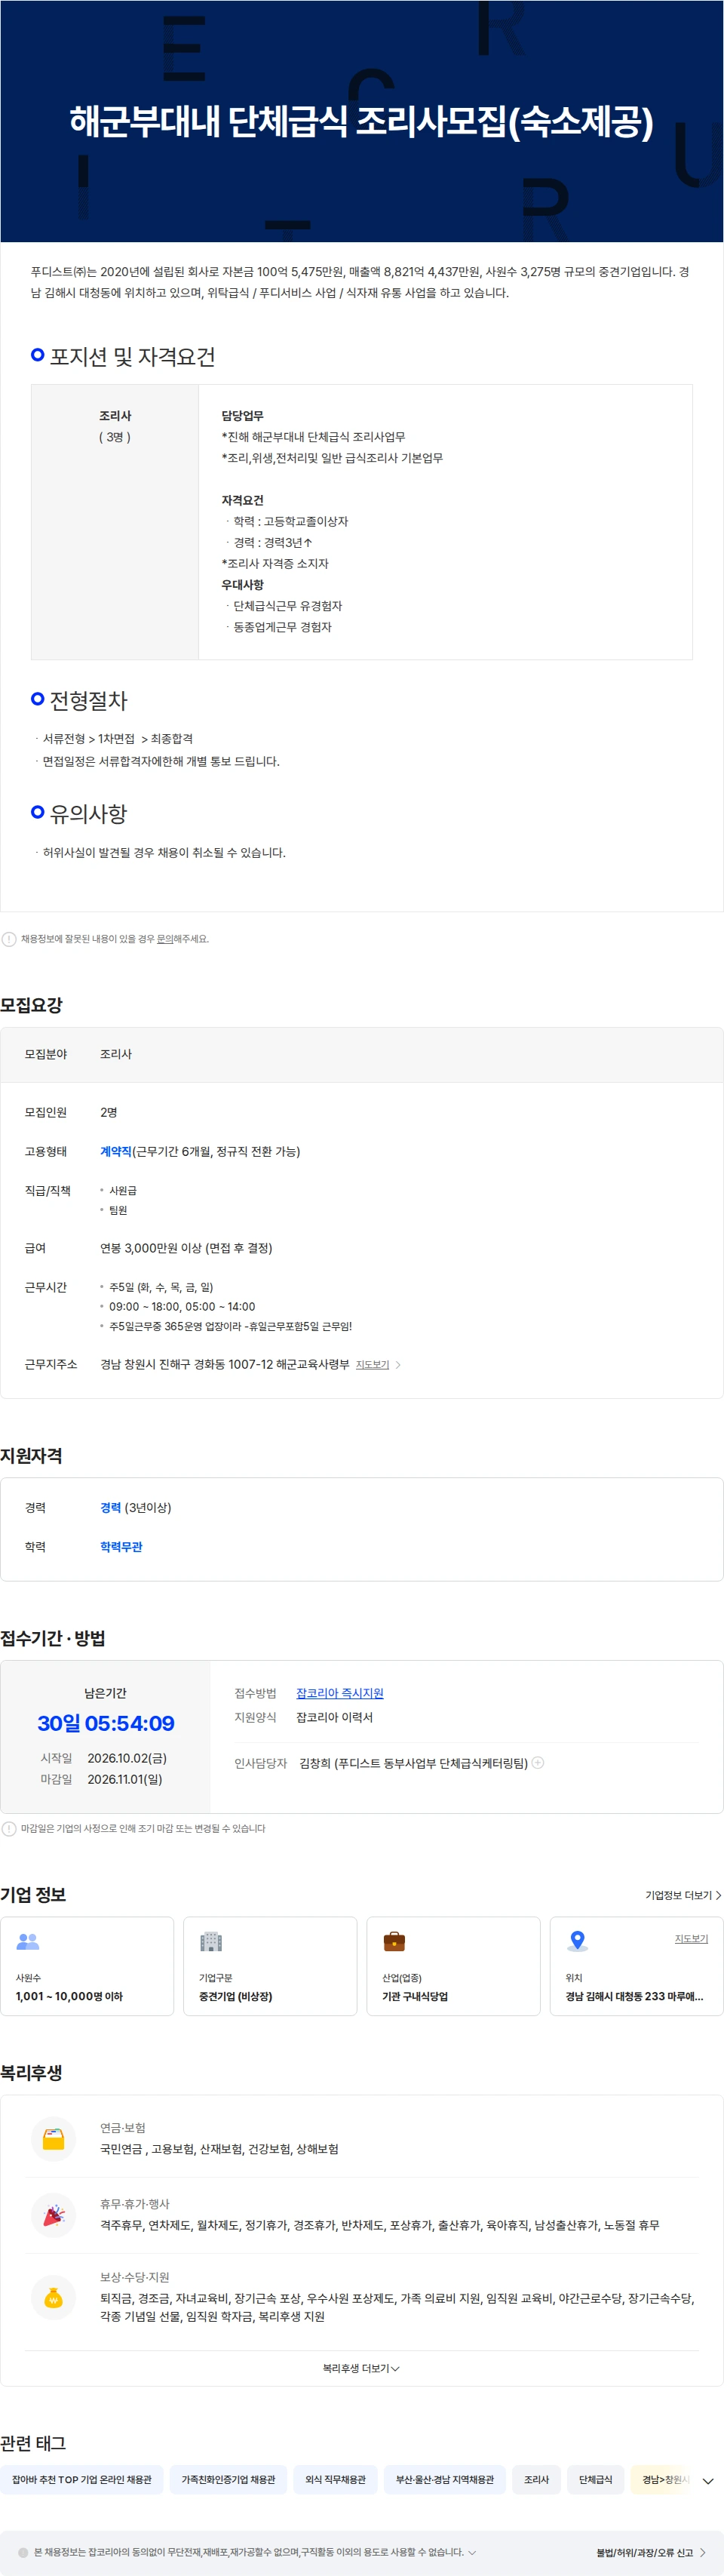This screenshot has height=2576, width=724.
Task: Select the 조리사 tag
Action: point(537,2480)
